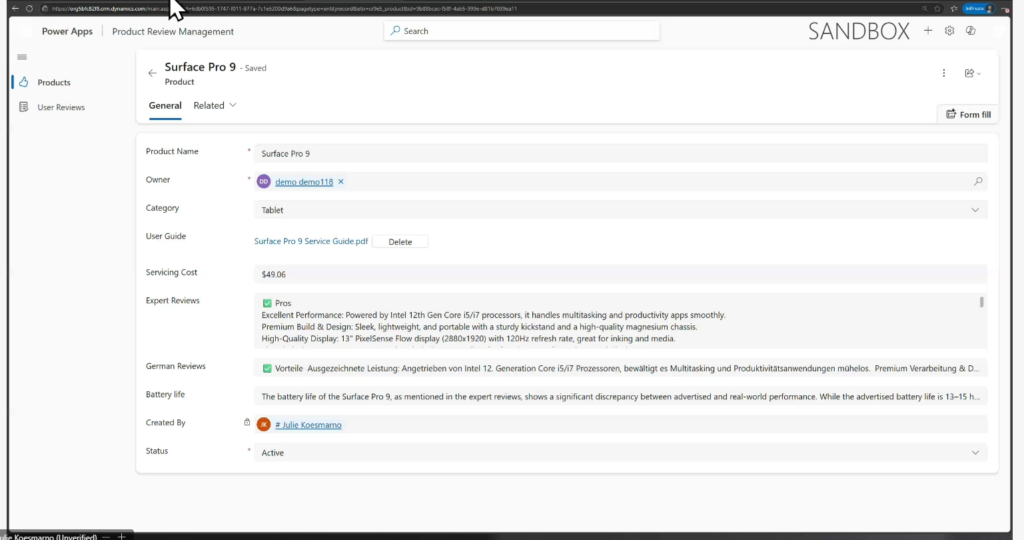Click the Servicing Cost field label
Image resolution: width=1024 pixels, height=540 pixels.
pos(171,272)
